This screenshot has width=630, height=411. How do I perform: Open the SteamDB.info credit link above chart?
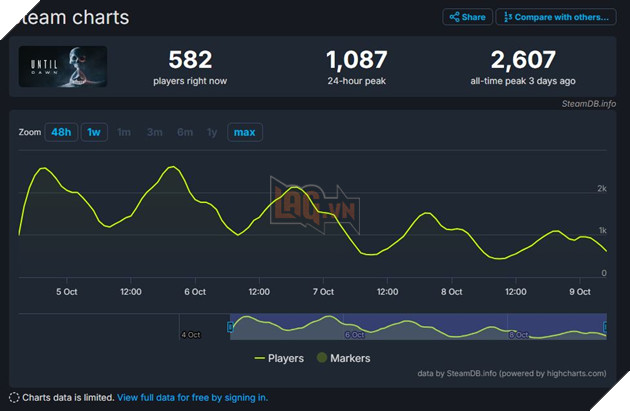(587, 103)
